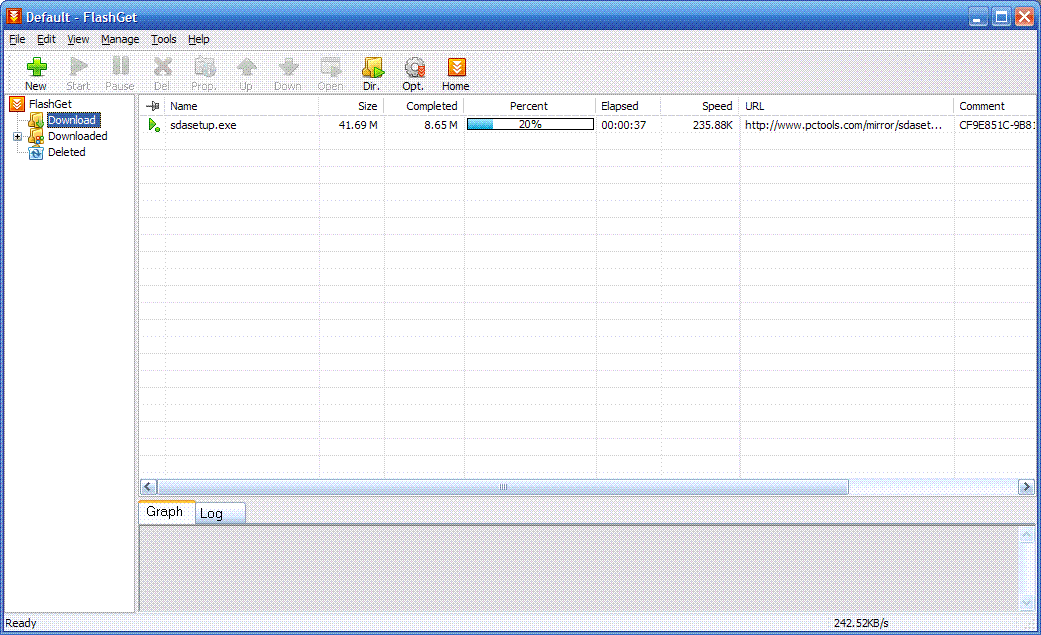Open the Manage menu
1041x635 pixels.
click(120, 39)
